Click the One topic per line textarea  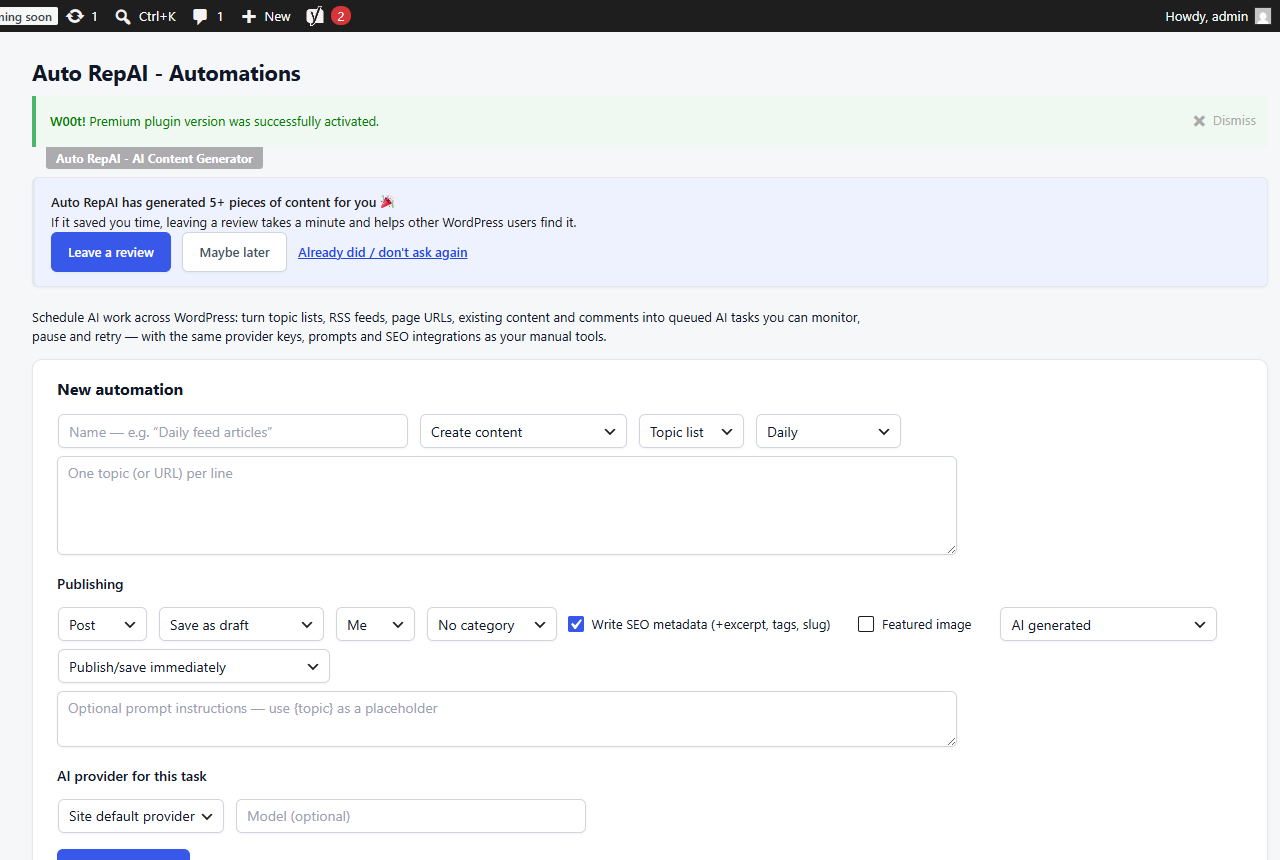coord(507,505)
